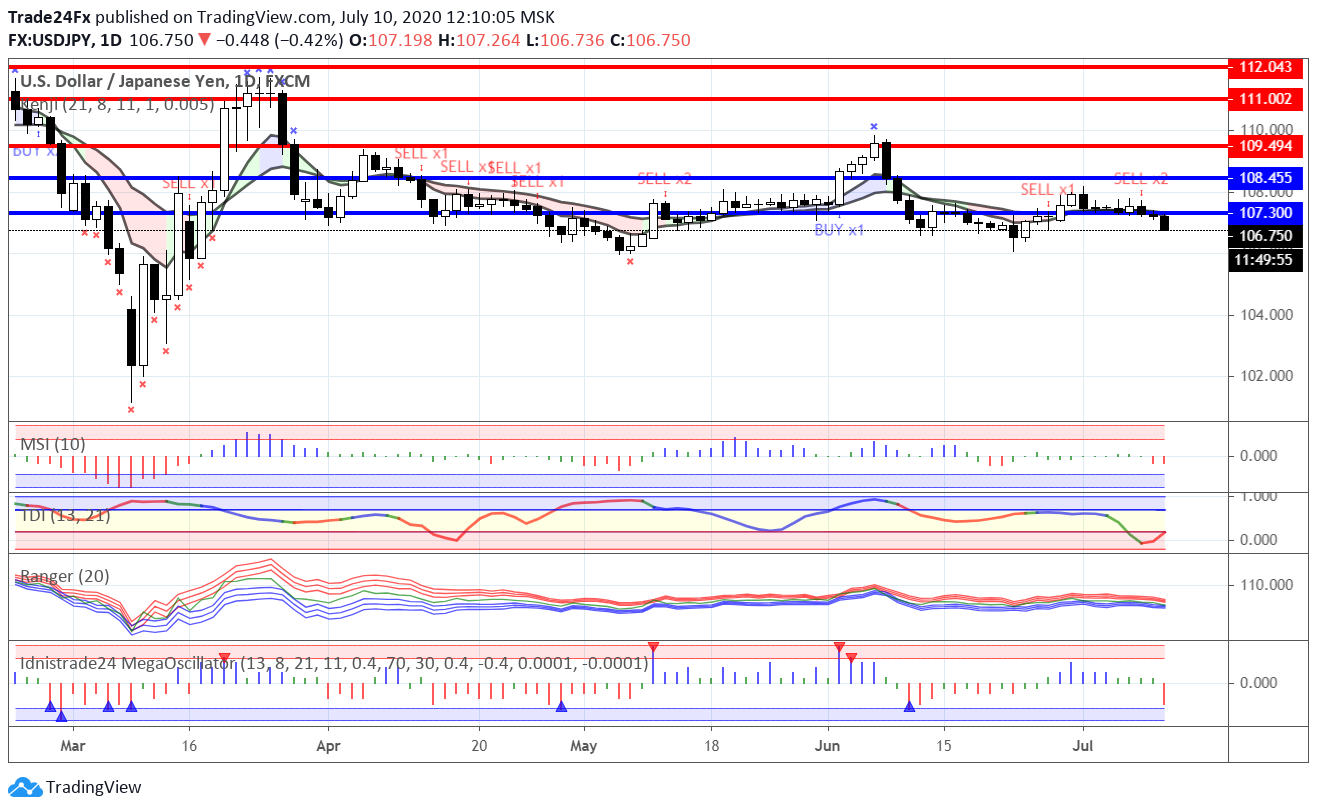Screen dimensions: 1317x811
Task: Click the red x marker below the March low
Action: [x=131, y=409]
